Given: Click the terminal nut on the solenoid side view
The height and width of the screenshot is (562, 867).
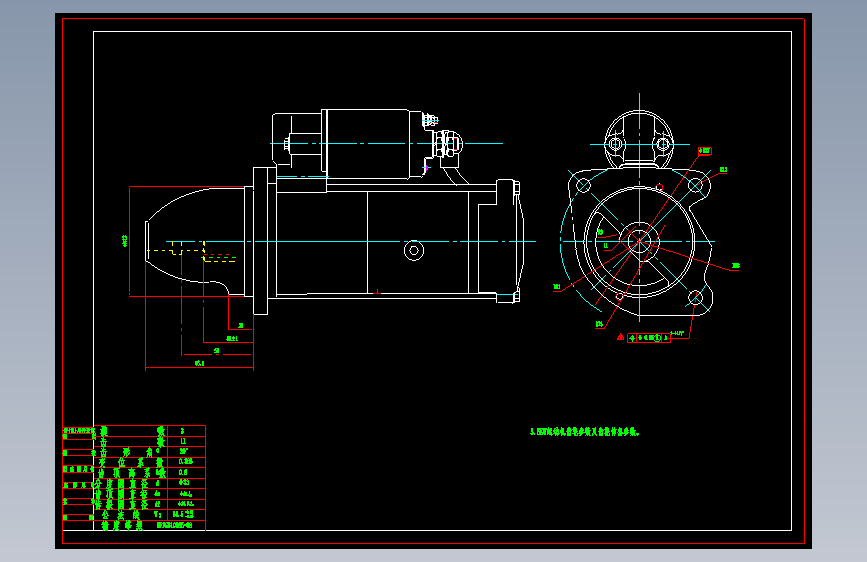Looking at the screenshot, I should coord(448,144).
